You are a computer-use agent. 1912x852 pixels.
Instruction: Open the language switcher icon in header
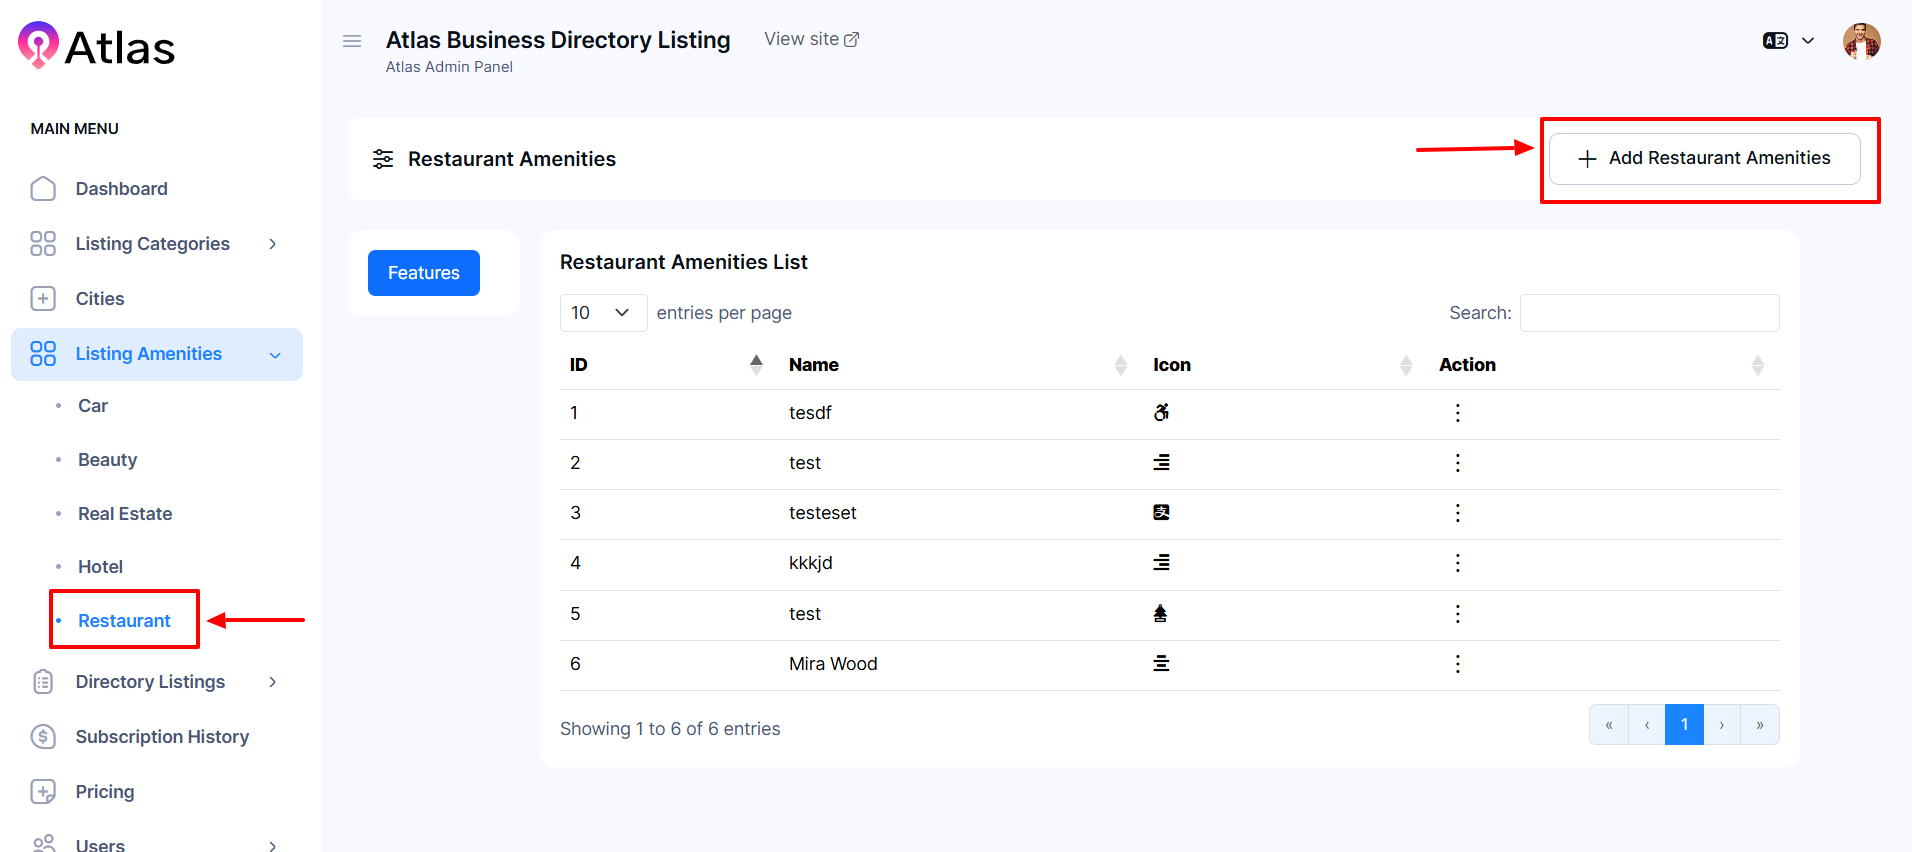[x=1776, y=41]
